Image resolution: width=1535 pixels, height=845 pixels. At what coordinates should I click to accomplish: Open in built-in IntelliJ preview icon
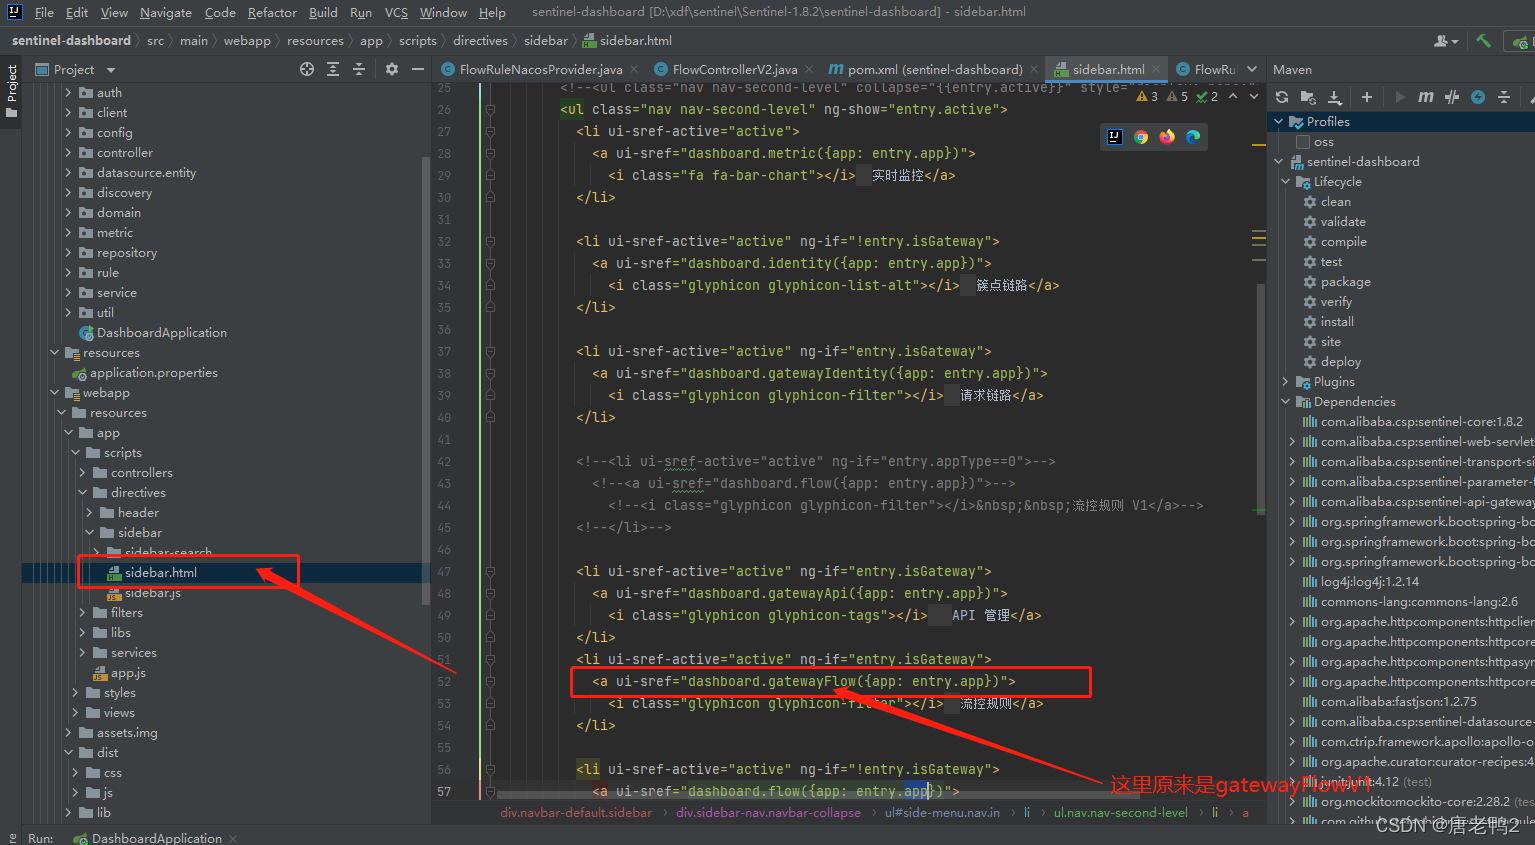1115,137
